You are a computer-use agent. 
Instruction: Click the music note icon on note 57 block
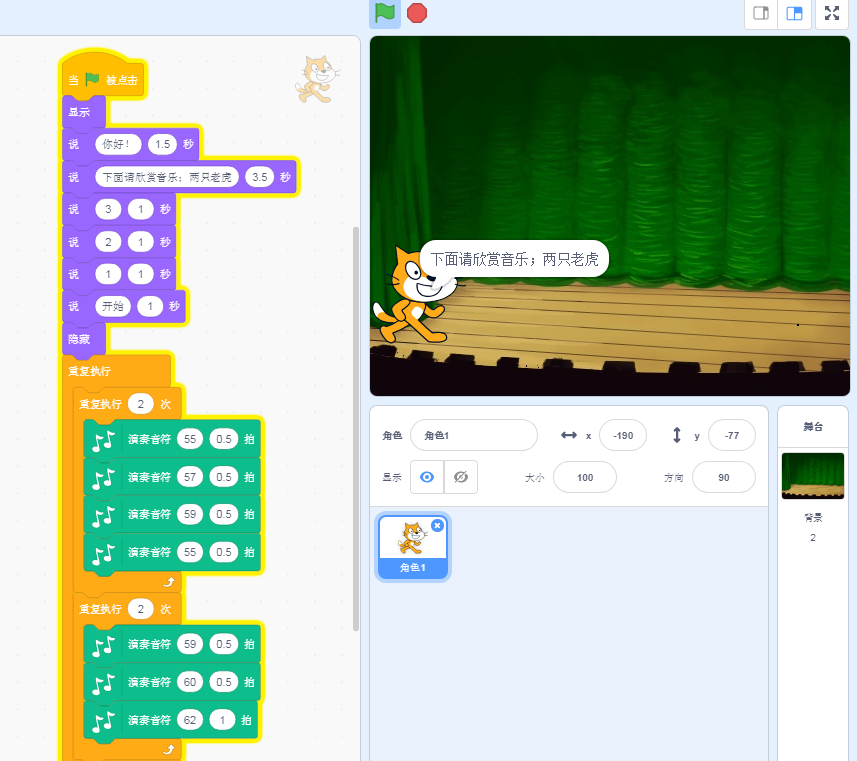pyautogui.click(x=103, y=478)
